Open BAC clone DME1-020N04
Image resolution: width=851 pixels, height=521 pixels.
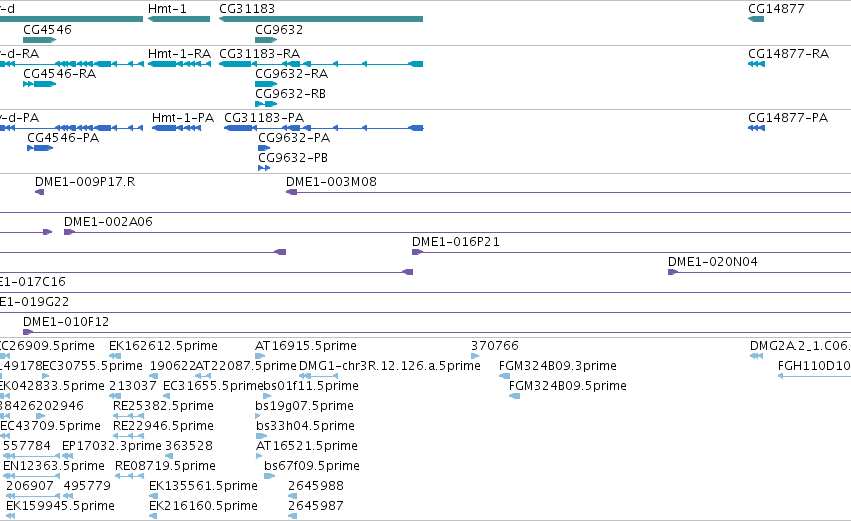pos(713,262)
